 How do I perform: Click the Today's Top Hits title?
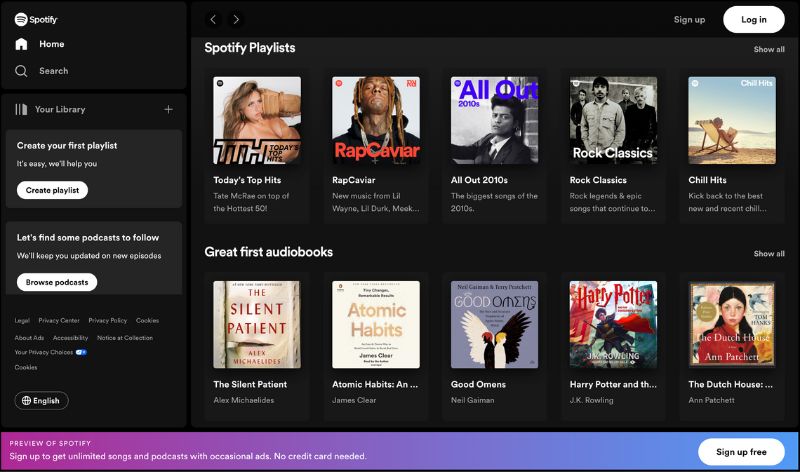pos(247,180)
